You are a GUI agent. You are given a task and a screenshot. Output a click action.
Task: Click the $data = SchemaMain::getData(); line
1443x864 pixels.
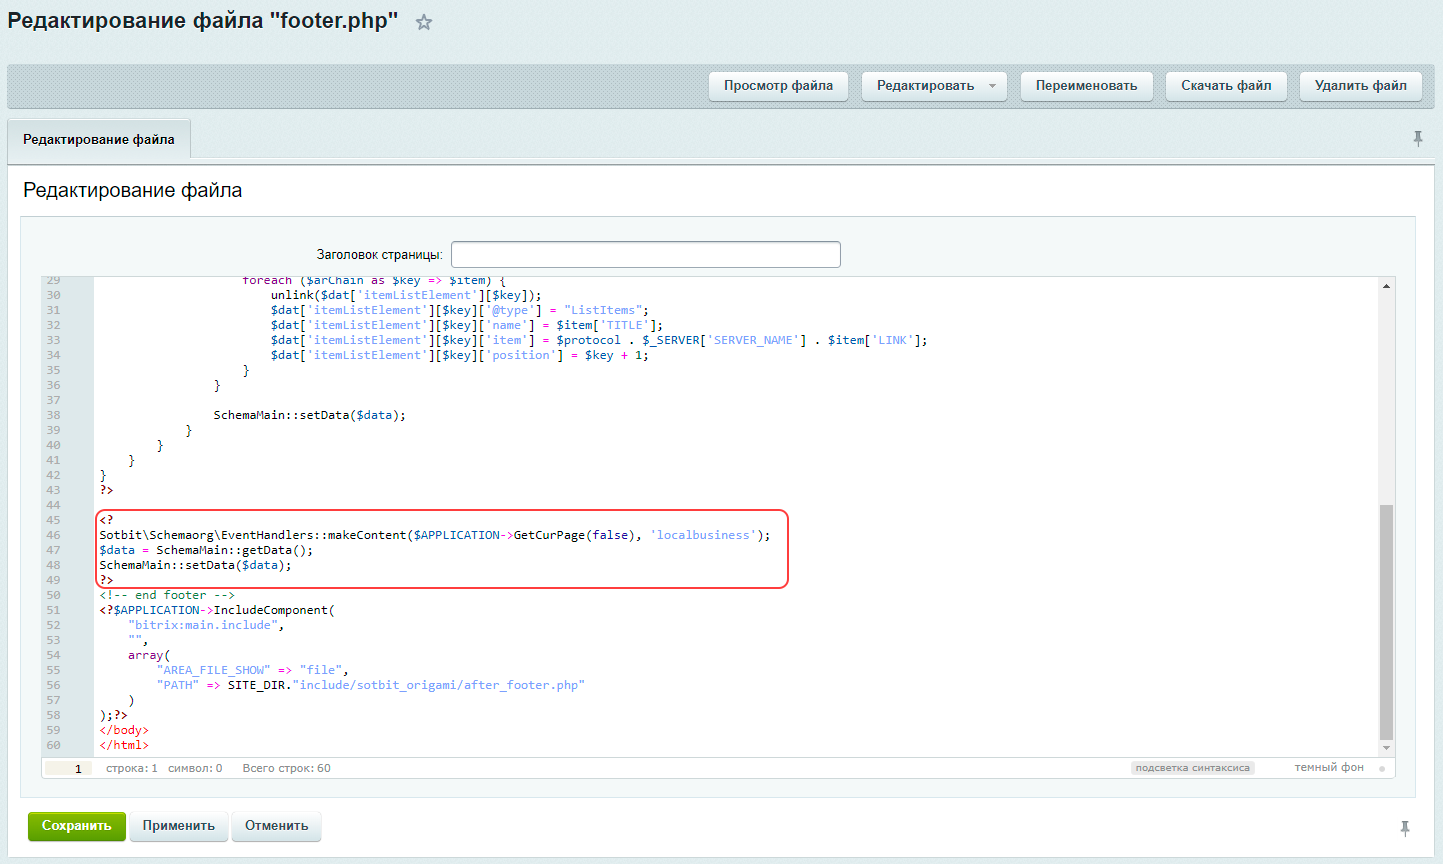[206, 550]
